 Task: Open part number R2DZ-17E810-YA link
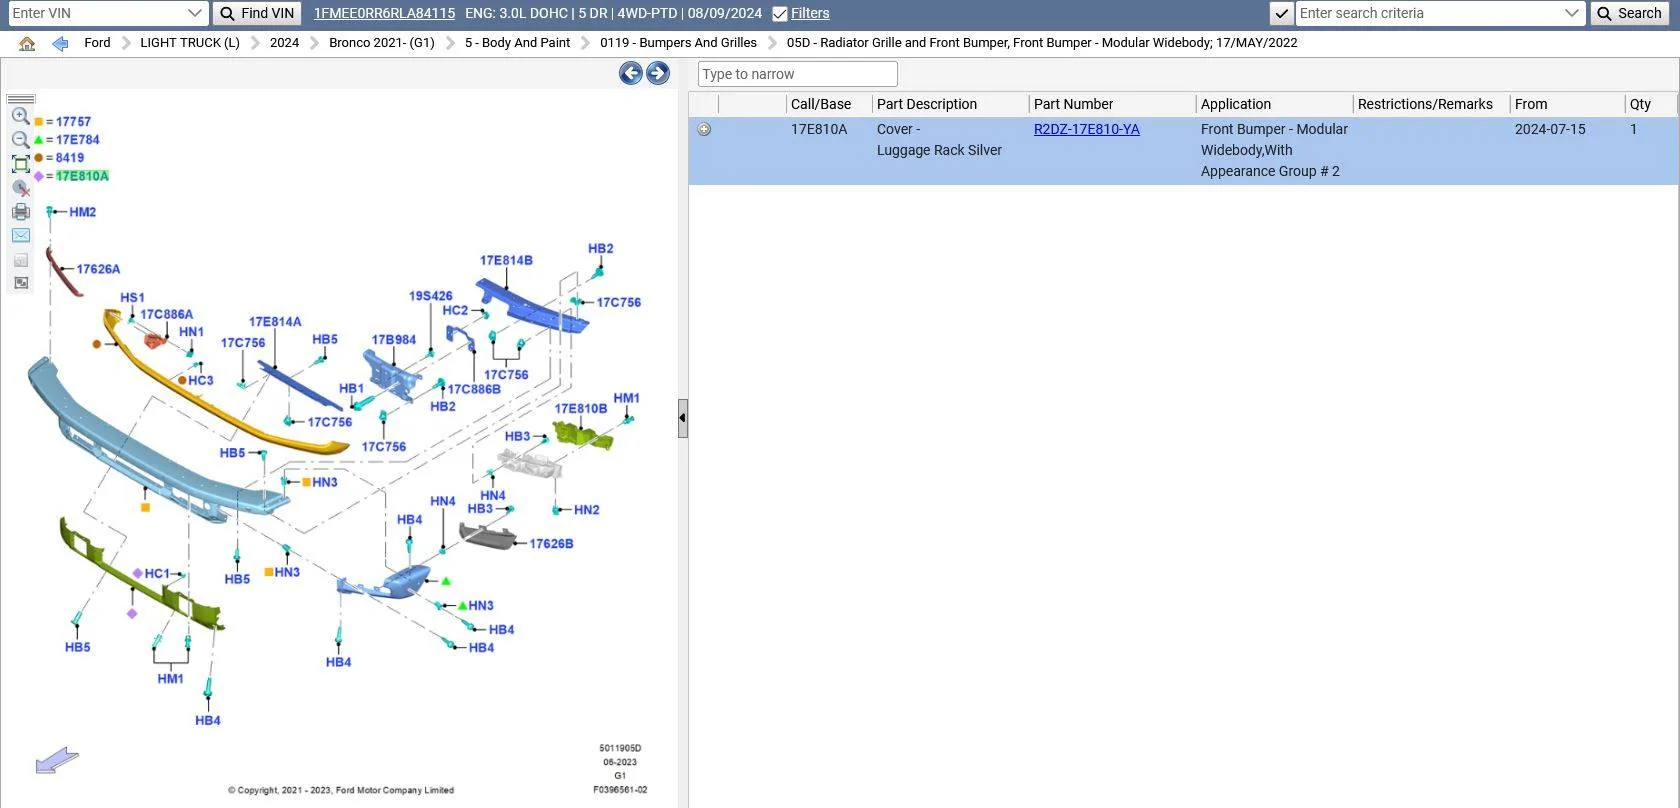pos(1086,129)
